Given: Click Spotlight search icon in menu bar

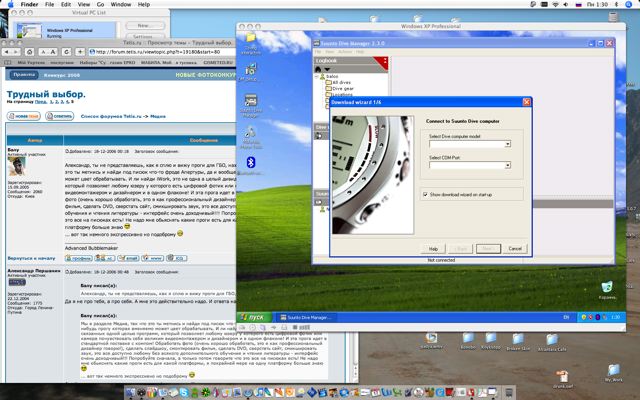Looking at the screenshot, I should click(x=628, y=4).
